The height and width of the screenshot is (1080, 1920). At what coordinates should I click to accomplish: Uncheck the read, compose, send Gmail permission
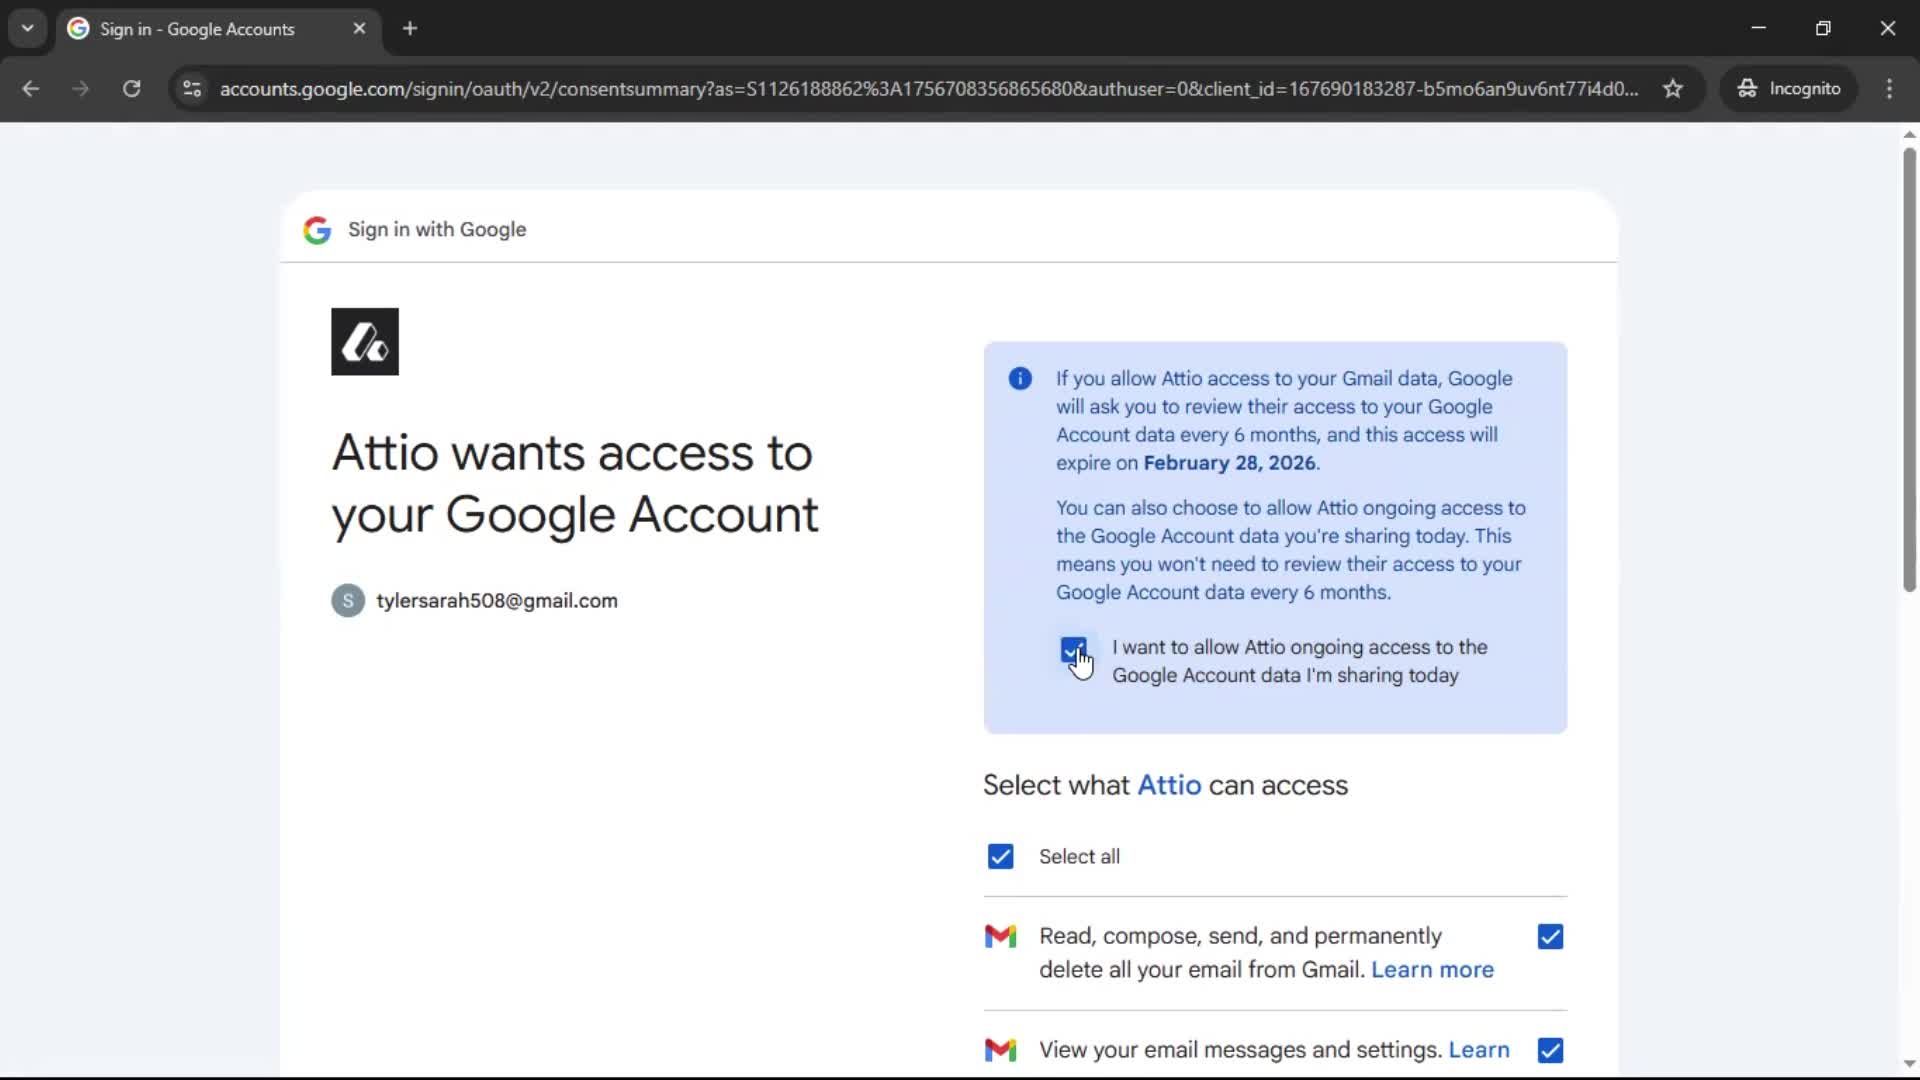(x=1549, y=936)
